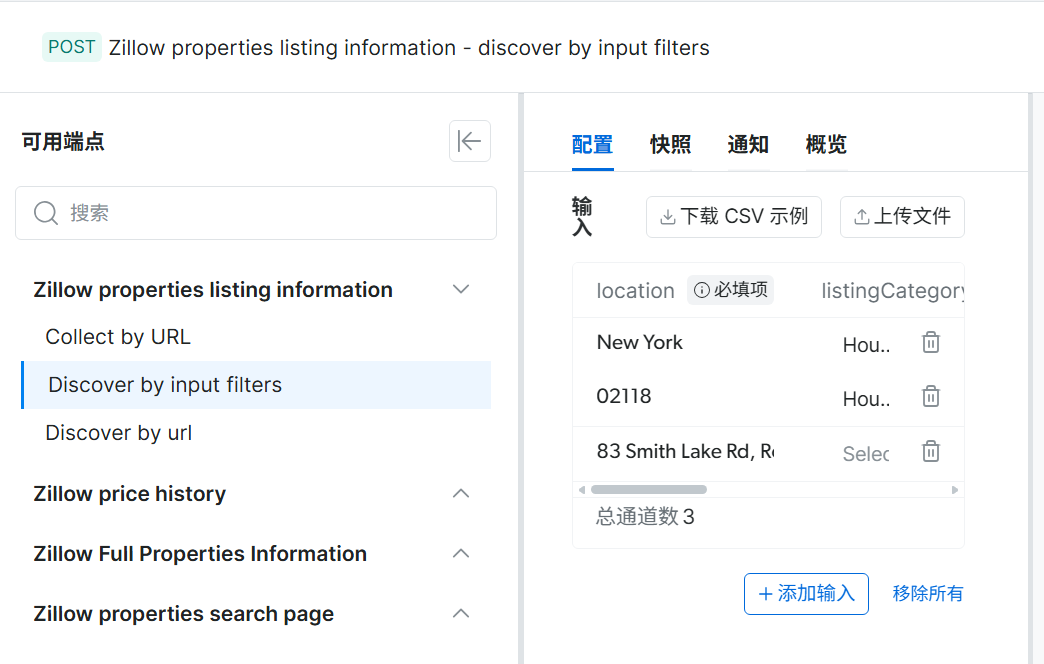The image size is (1044, 664).
Task: Click the scrollbar left arrow
Action: (x=582, y=490)
